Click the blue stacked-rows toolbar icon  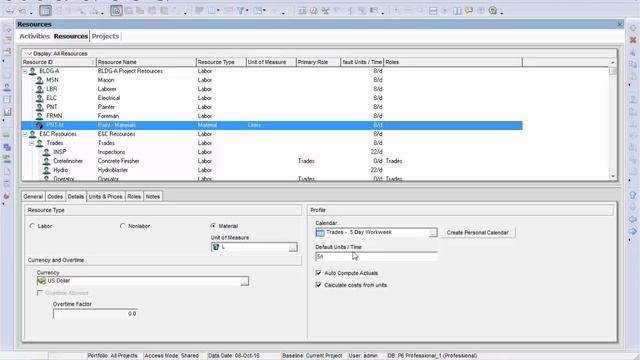[x=433, y=11]
